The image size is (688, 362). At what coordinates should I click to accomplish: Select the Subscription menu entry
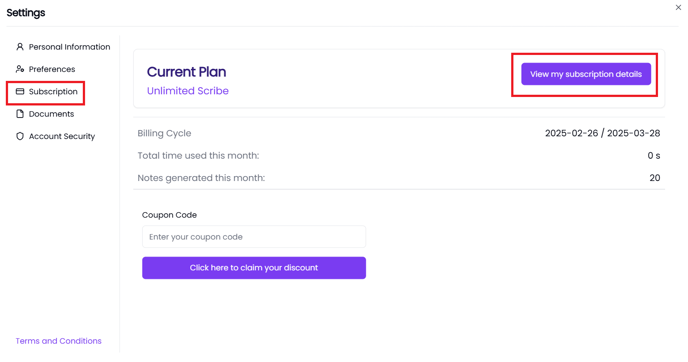click(47, 91)
